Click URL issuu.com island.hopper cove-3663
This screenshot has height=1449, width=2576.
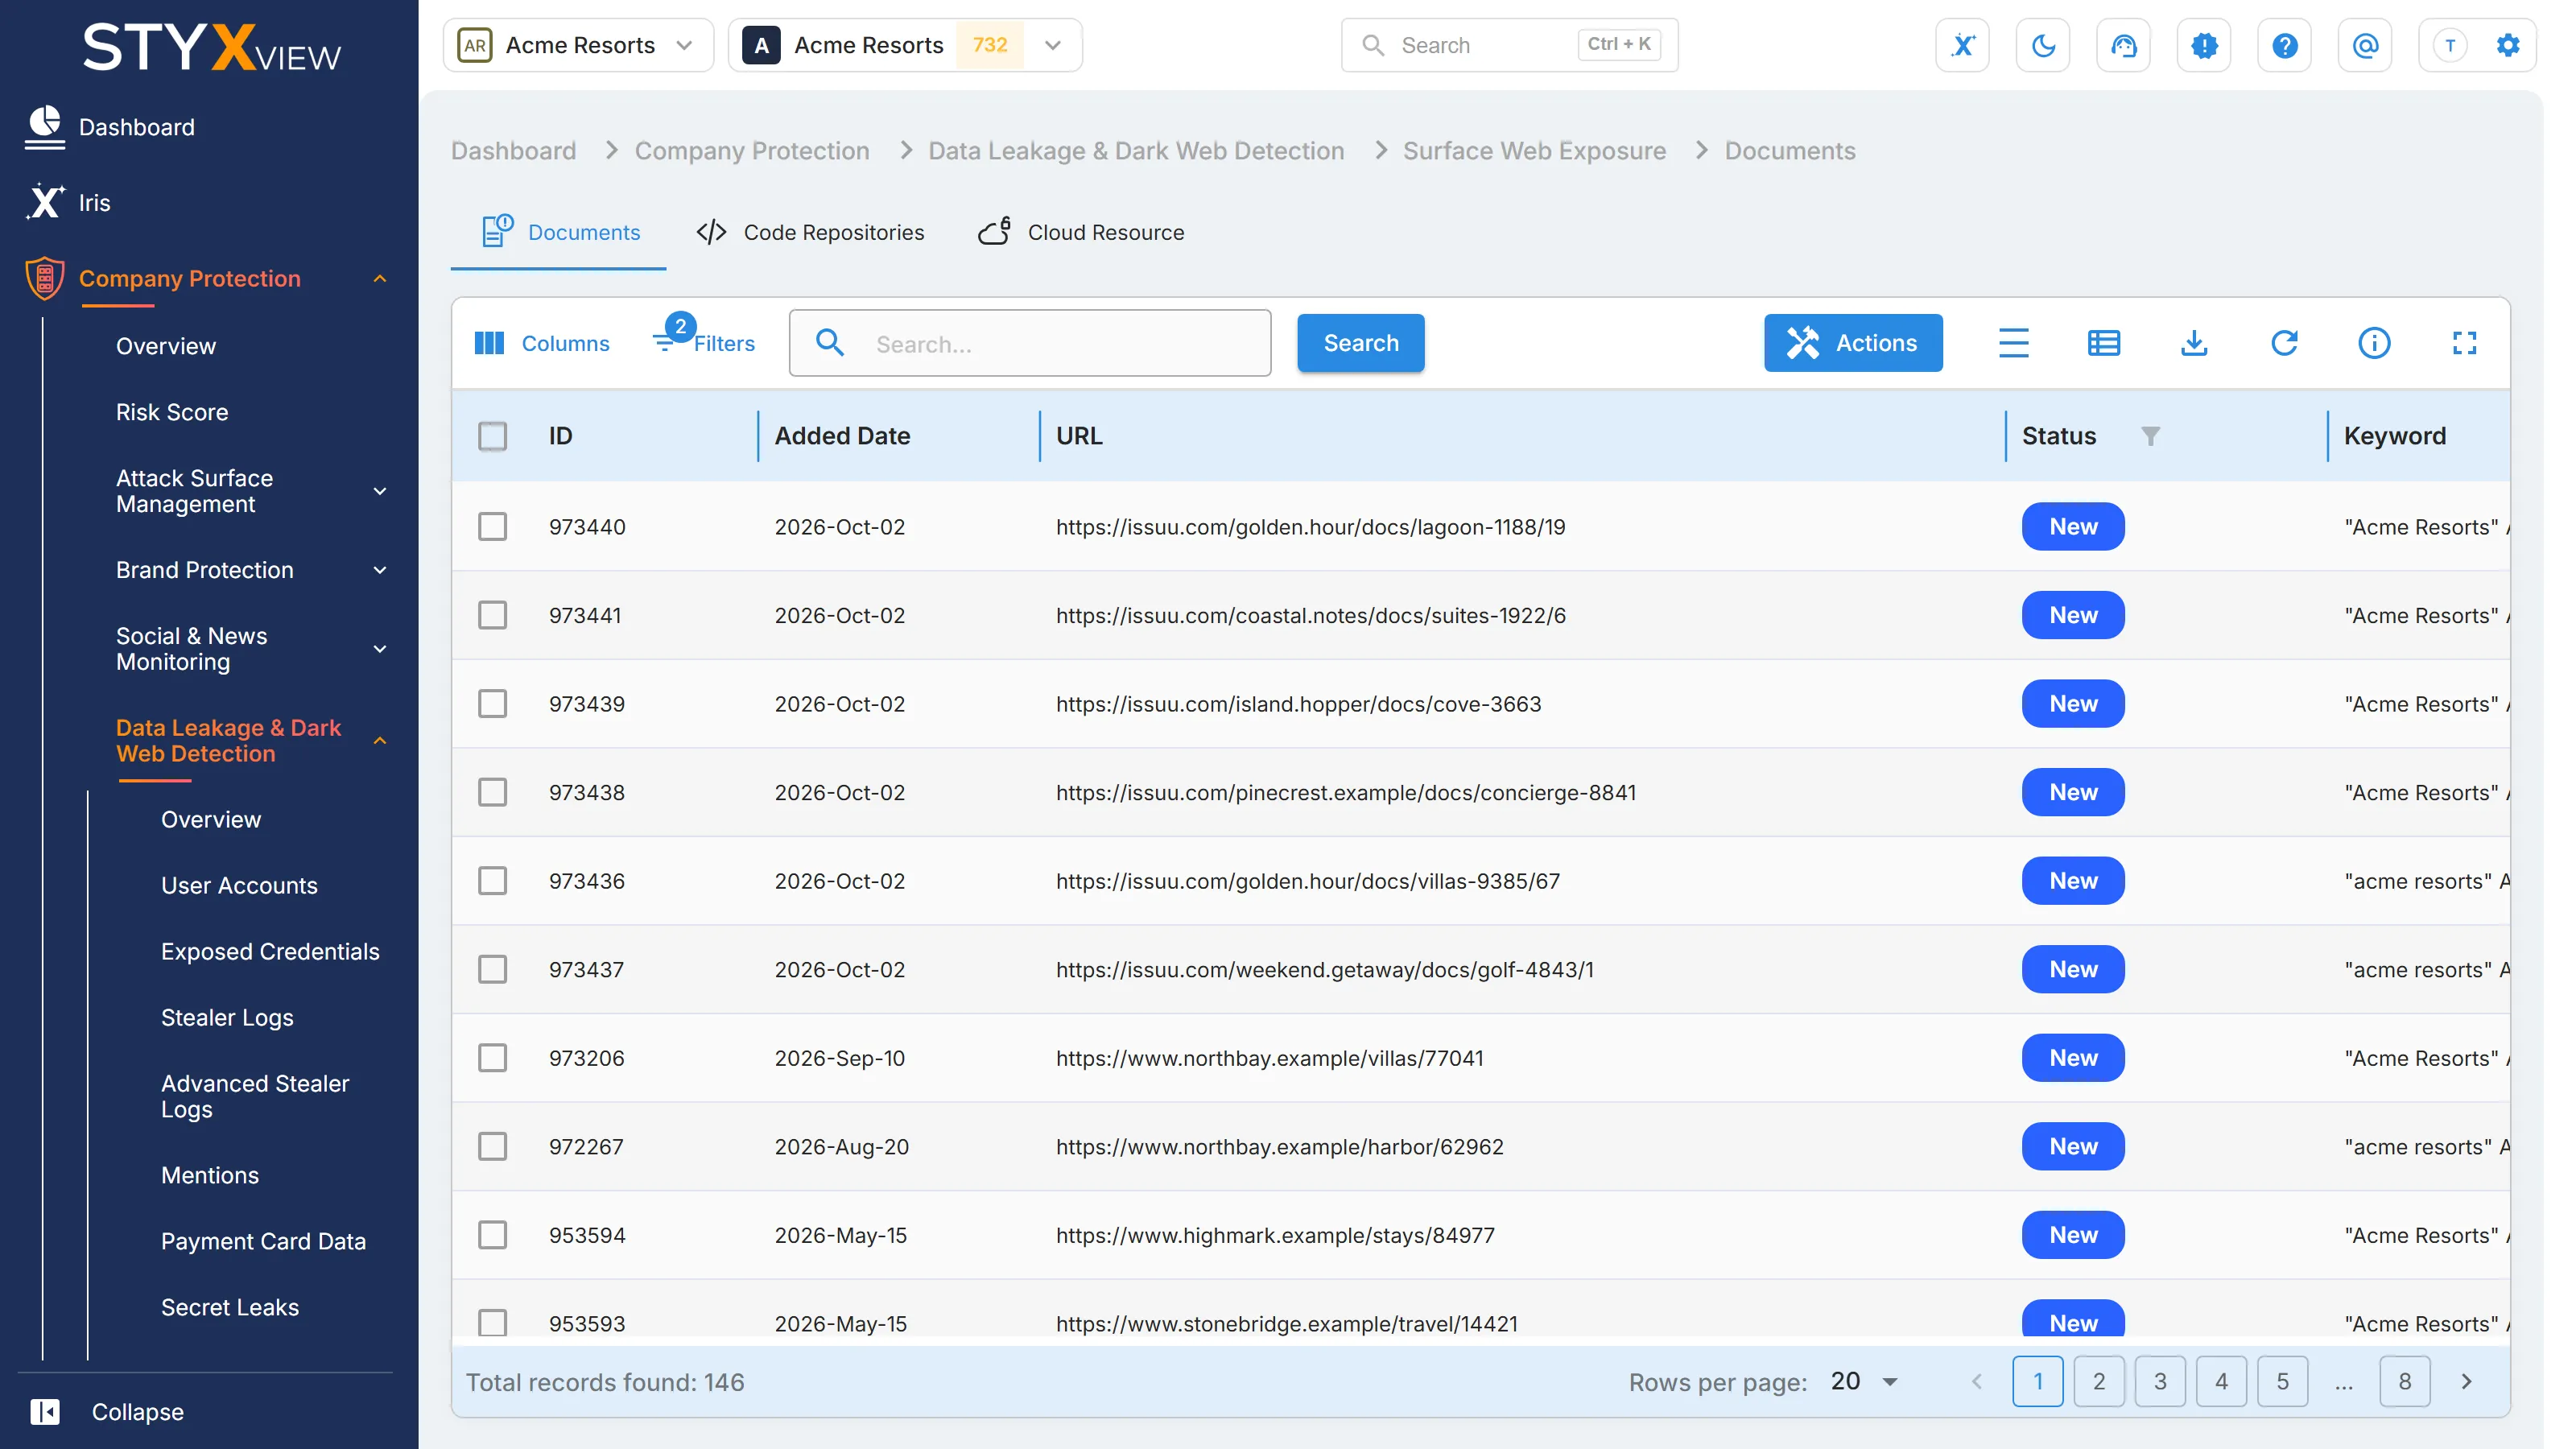1298,703
